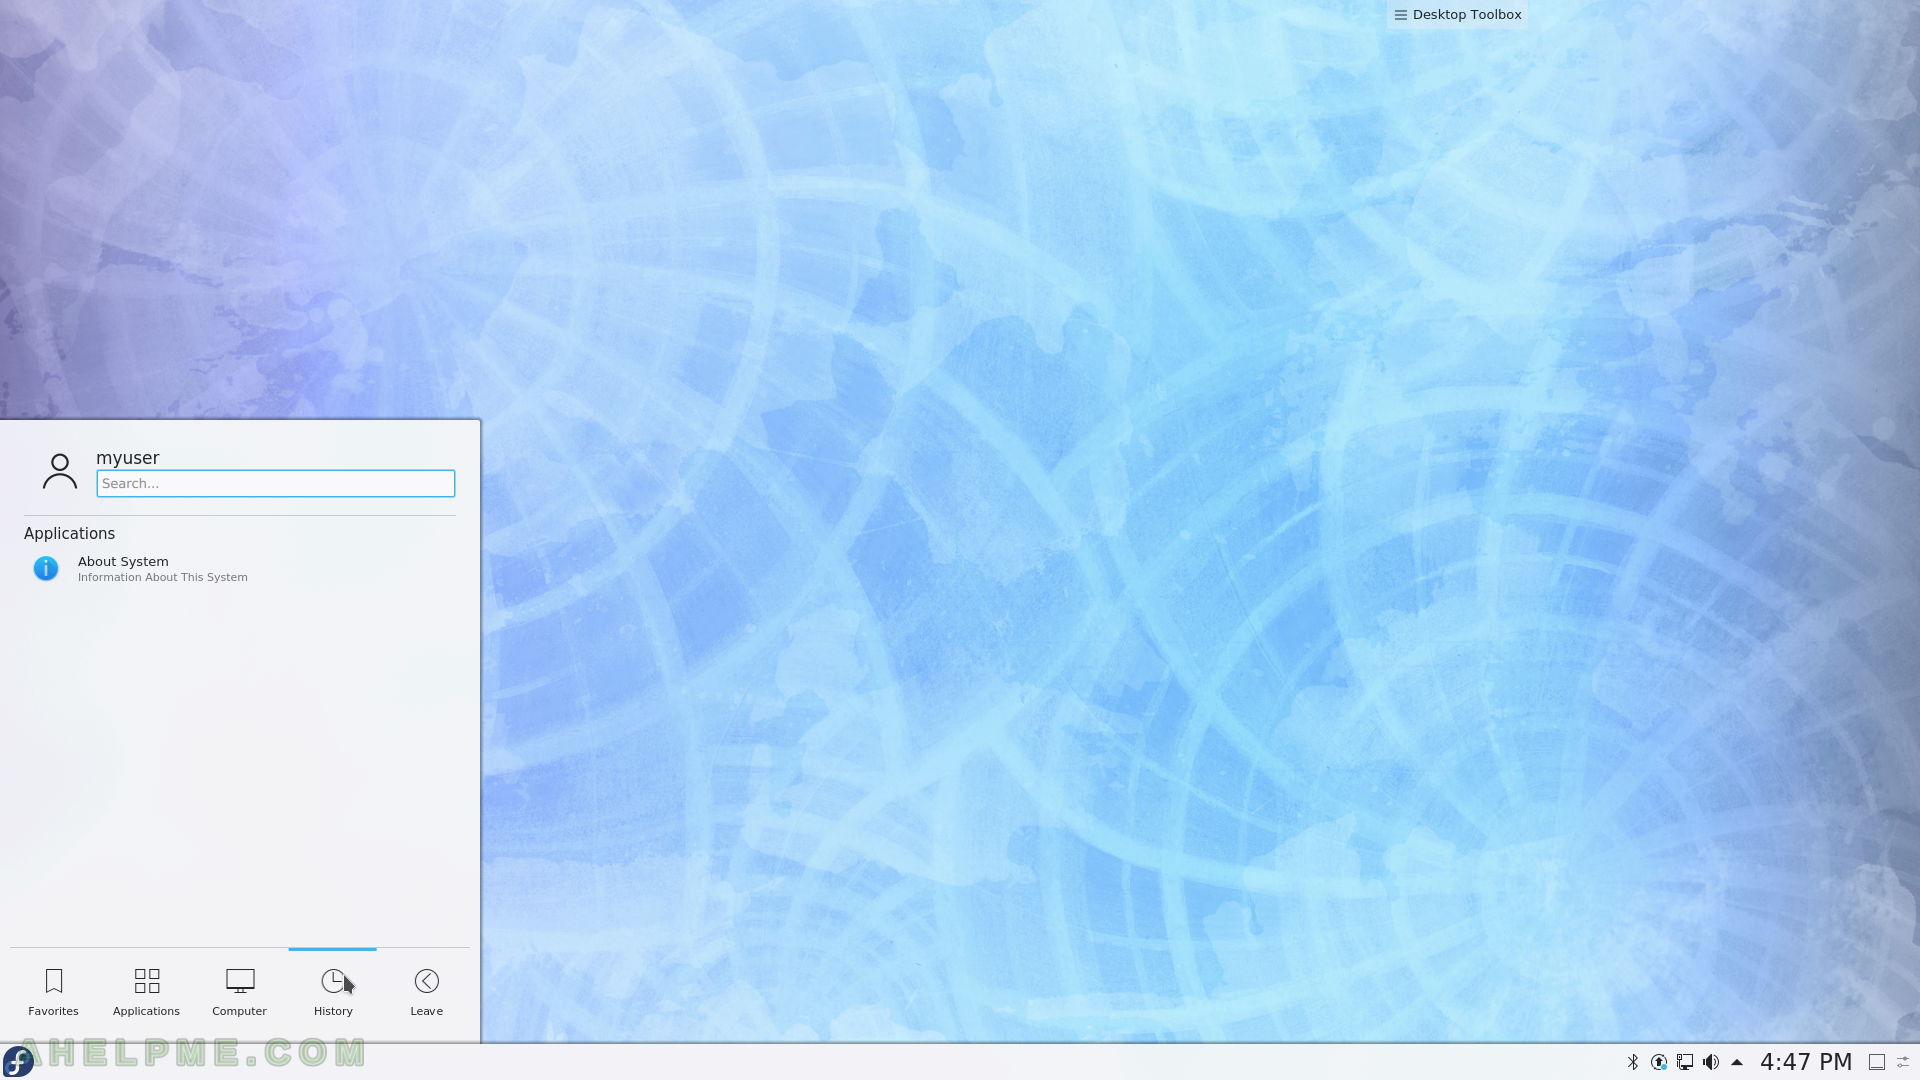Click the show desktop icon
The height and width of the screenshot is (1080, 1920).
(1877, 1062)
